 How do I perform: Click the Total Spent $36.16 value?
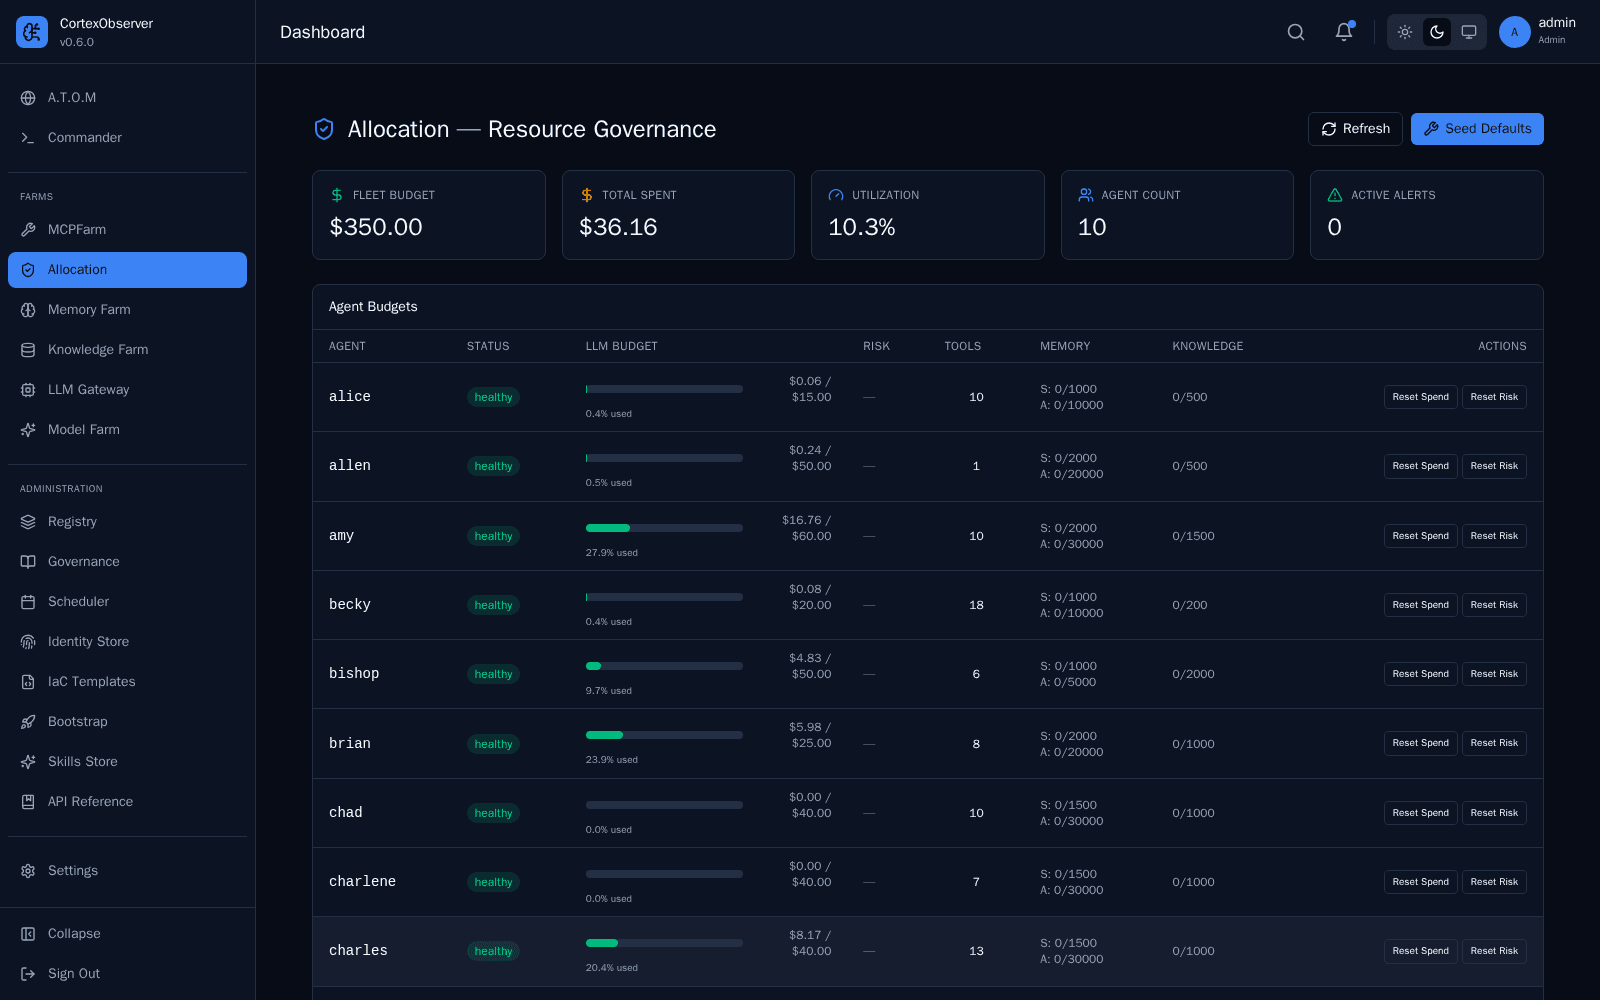(x=618, y=227)
